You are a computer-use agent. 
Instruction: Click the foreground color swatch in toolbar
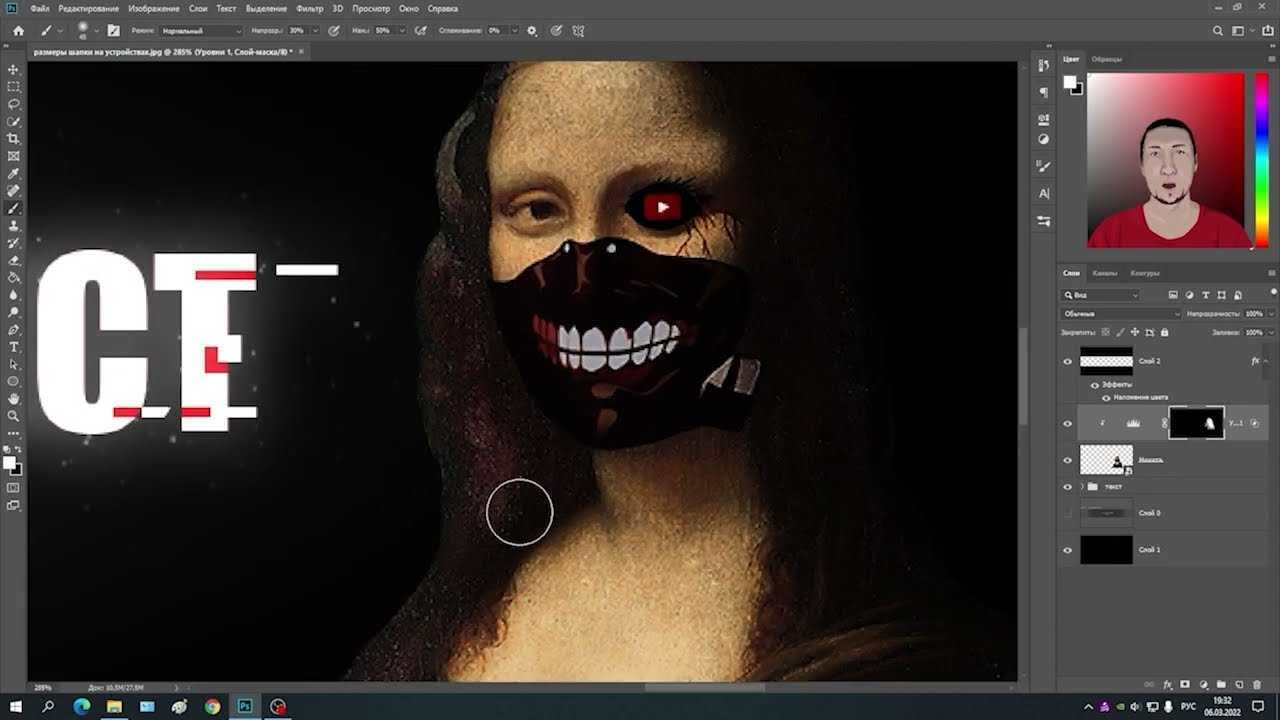coord(10,463)
